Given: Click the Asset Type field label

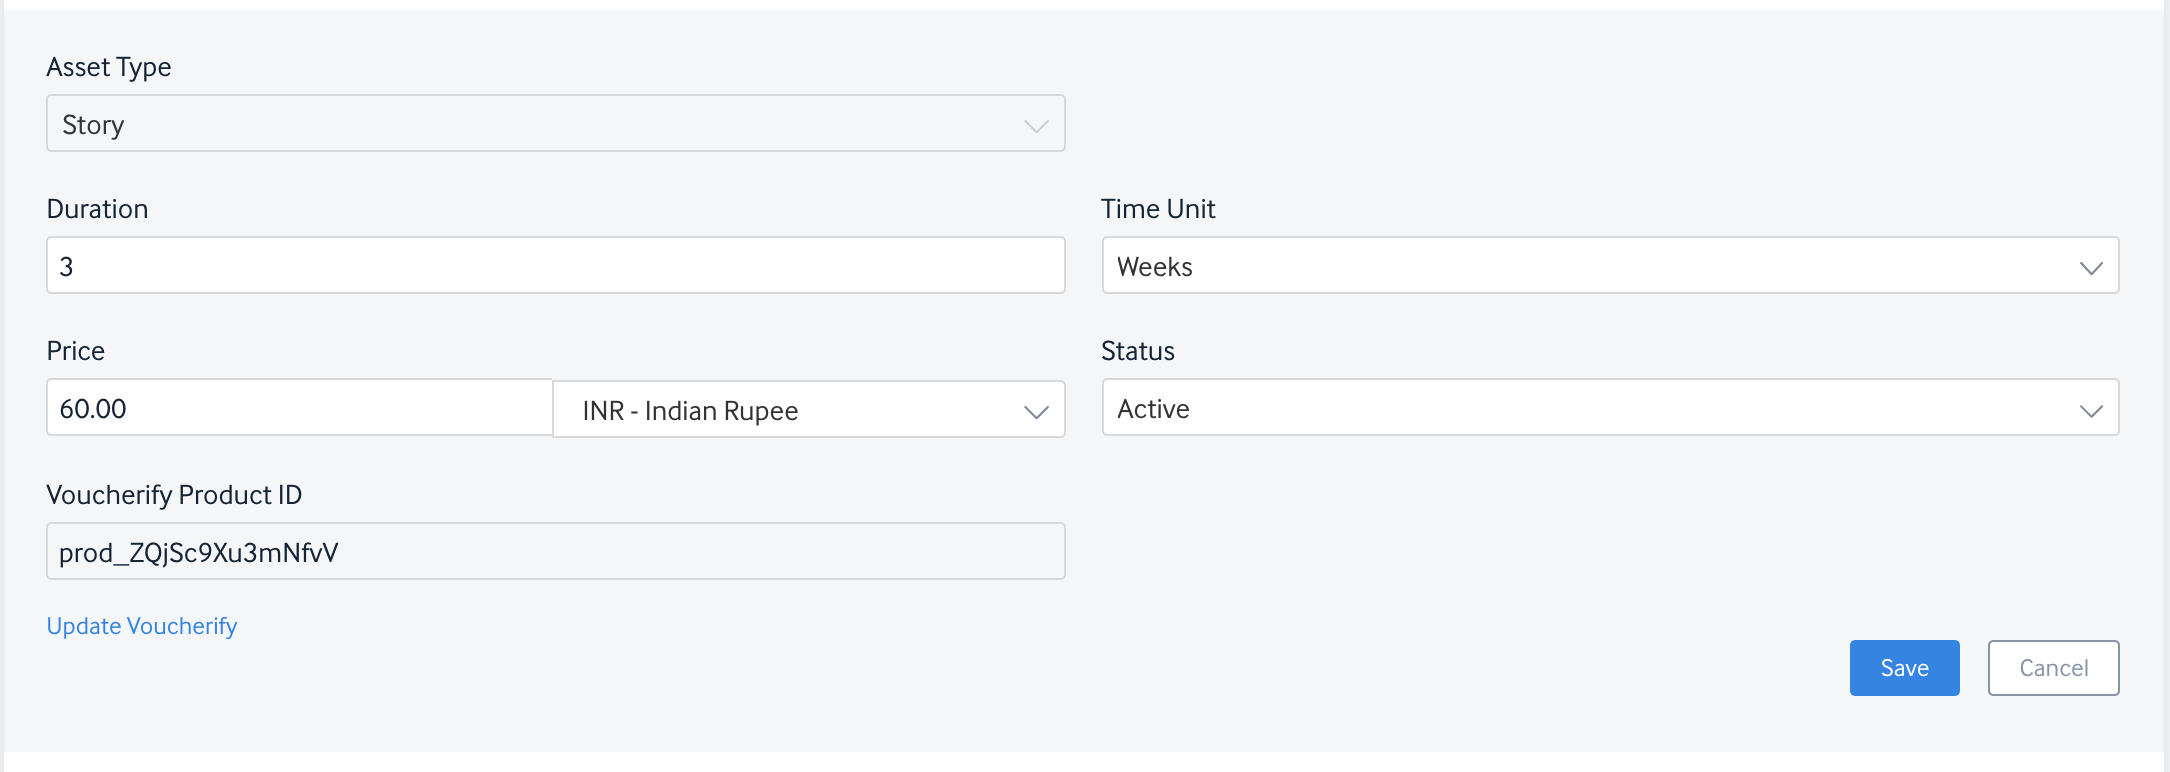Looking at the screenshot, I should pyautogui.click(x=109, y=67).
